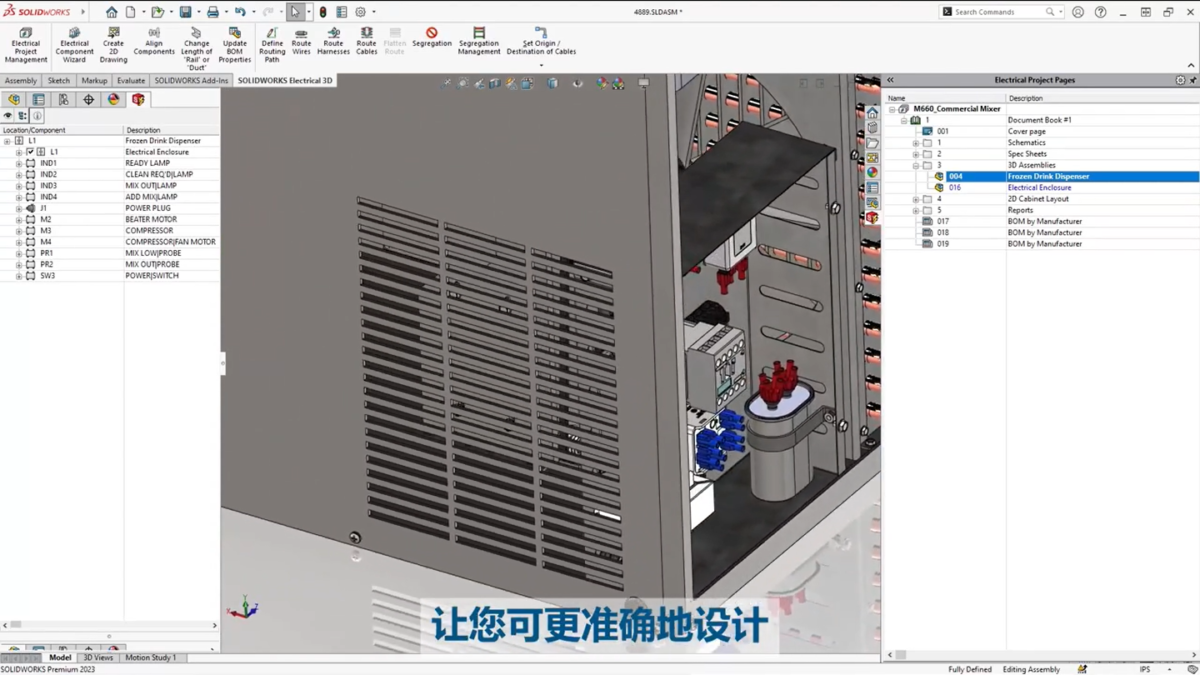Open the 3D Views bottom tab
This screenshot has height=675, width=1200.
click(x=98, y=658)
